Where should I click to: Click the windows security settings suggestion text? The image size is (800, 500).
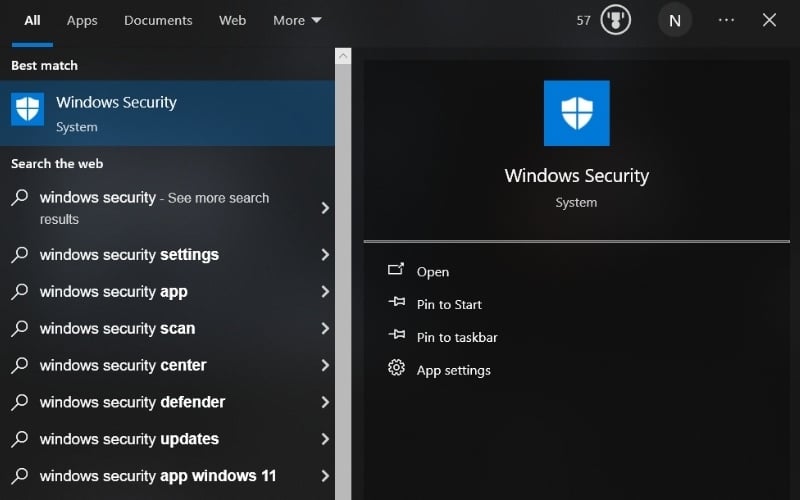pyautogui.click(x=129, y=255)
